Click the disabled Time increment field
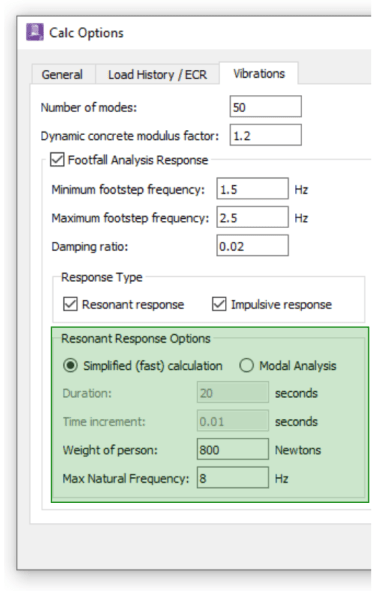The width and height of the screenshot is (374, 591). pyautogui.click(x=233, y=421)
